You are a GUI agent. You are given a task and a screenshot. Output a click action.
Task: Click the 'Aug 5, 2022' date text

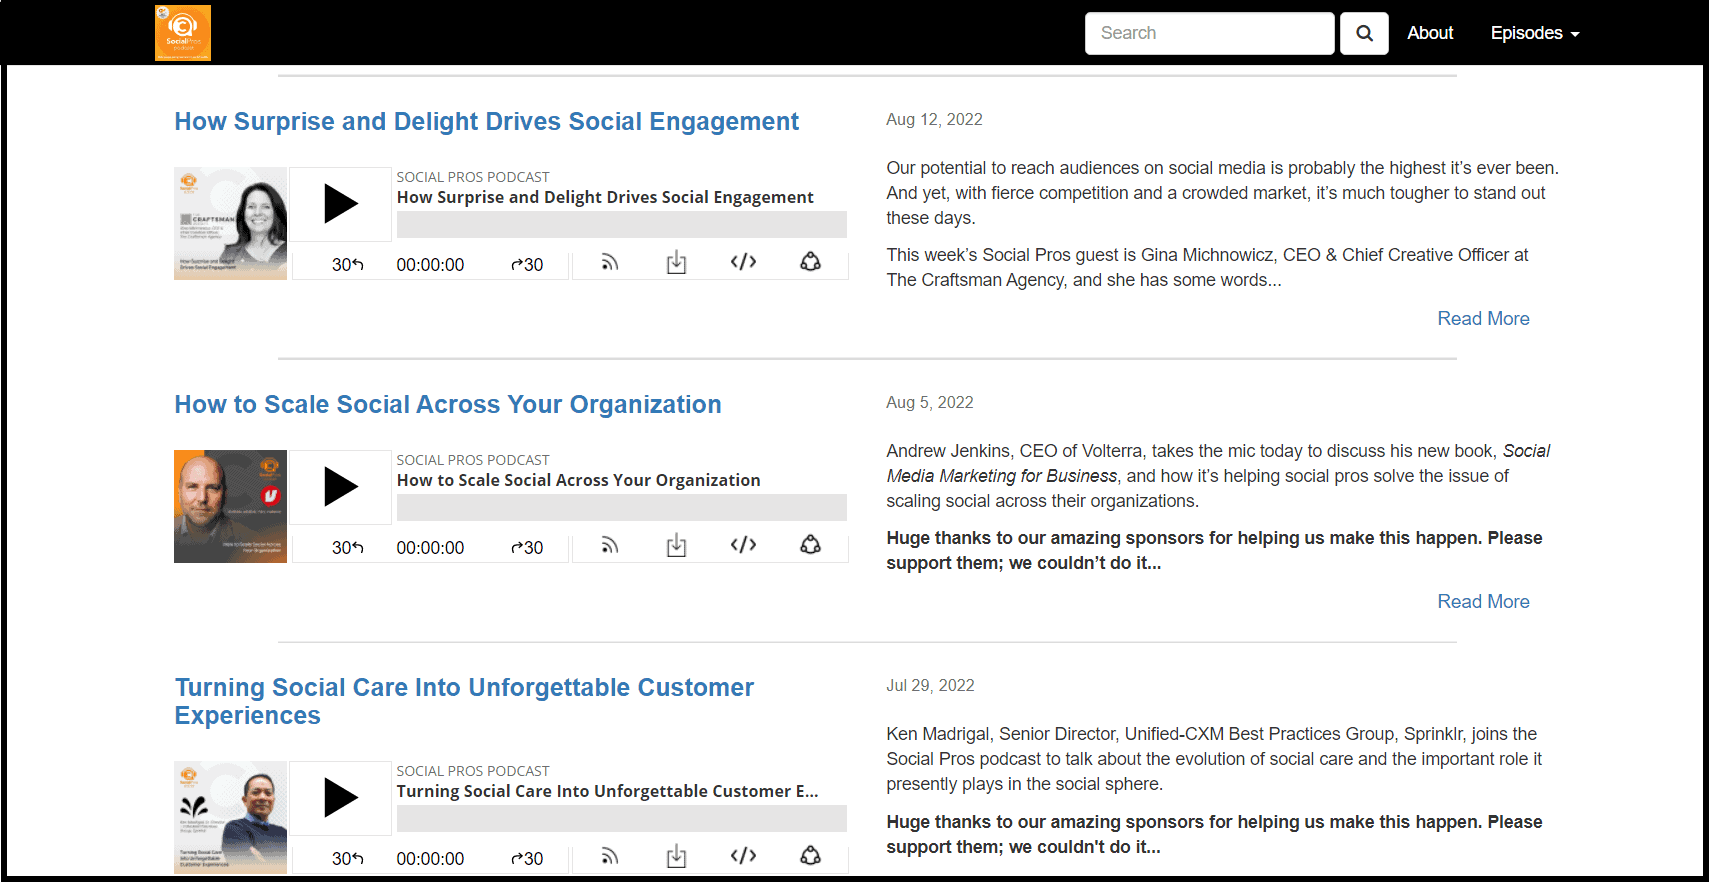coord(930,402)
